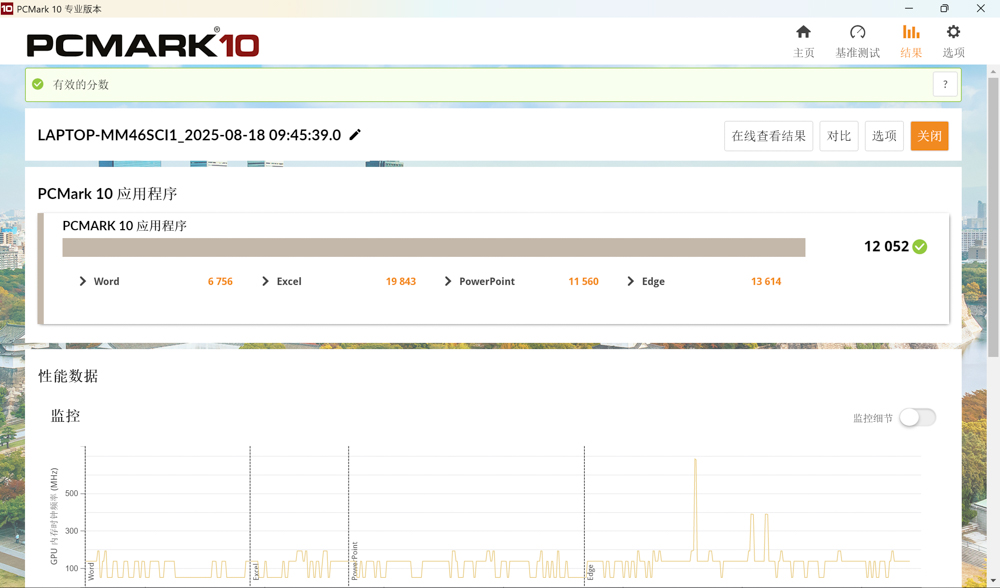Click the PowerPoint score 11 560
The height and width of the screenshot is (588, 1000).
[584, 281]
